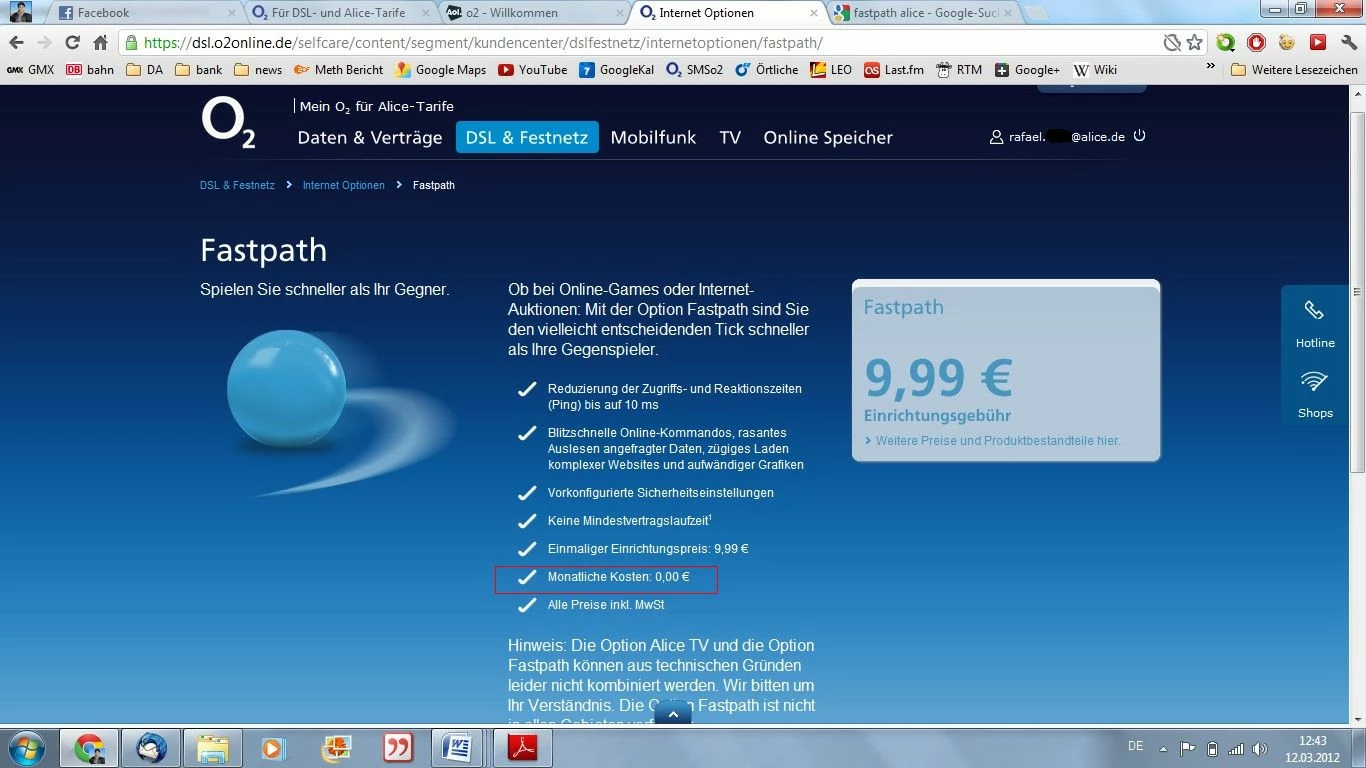Click the Action Center flag icon in the tray
1366x768 pixels.
click(1188, 748)
